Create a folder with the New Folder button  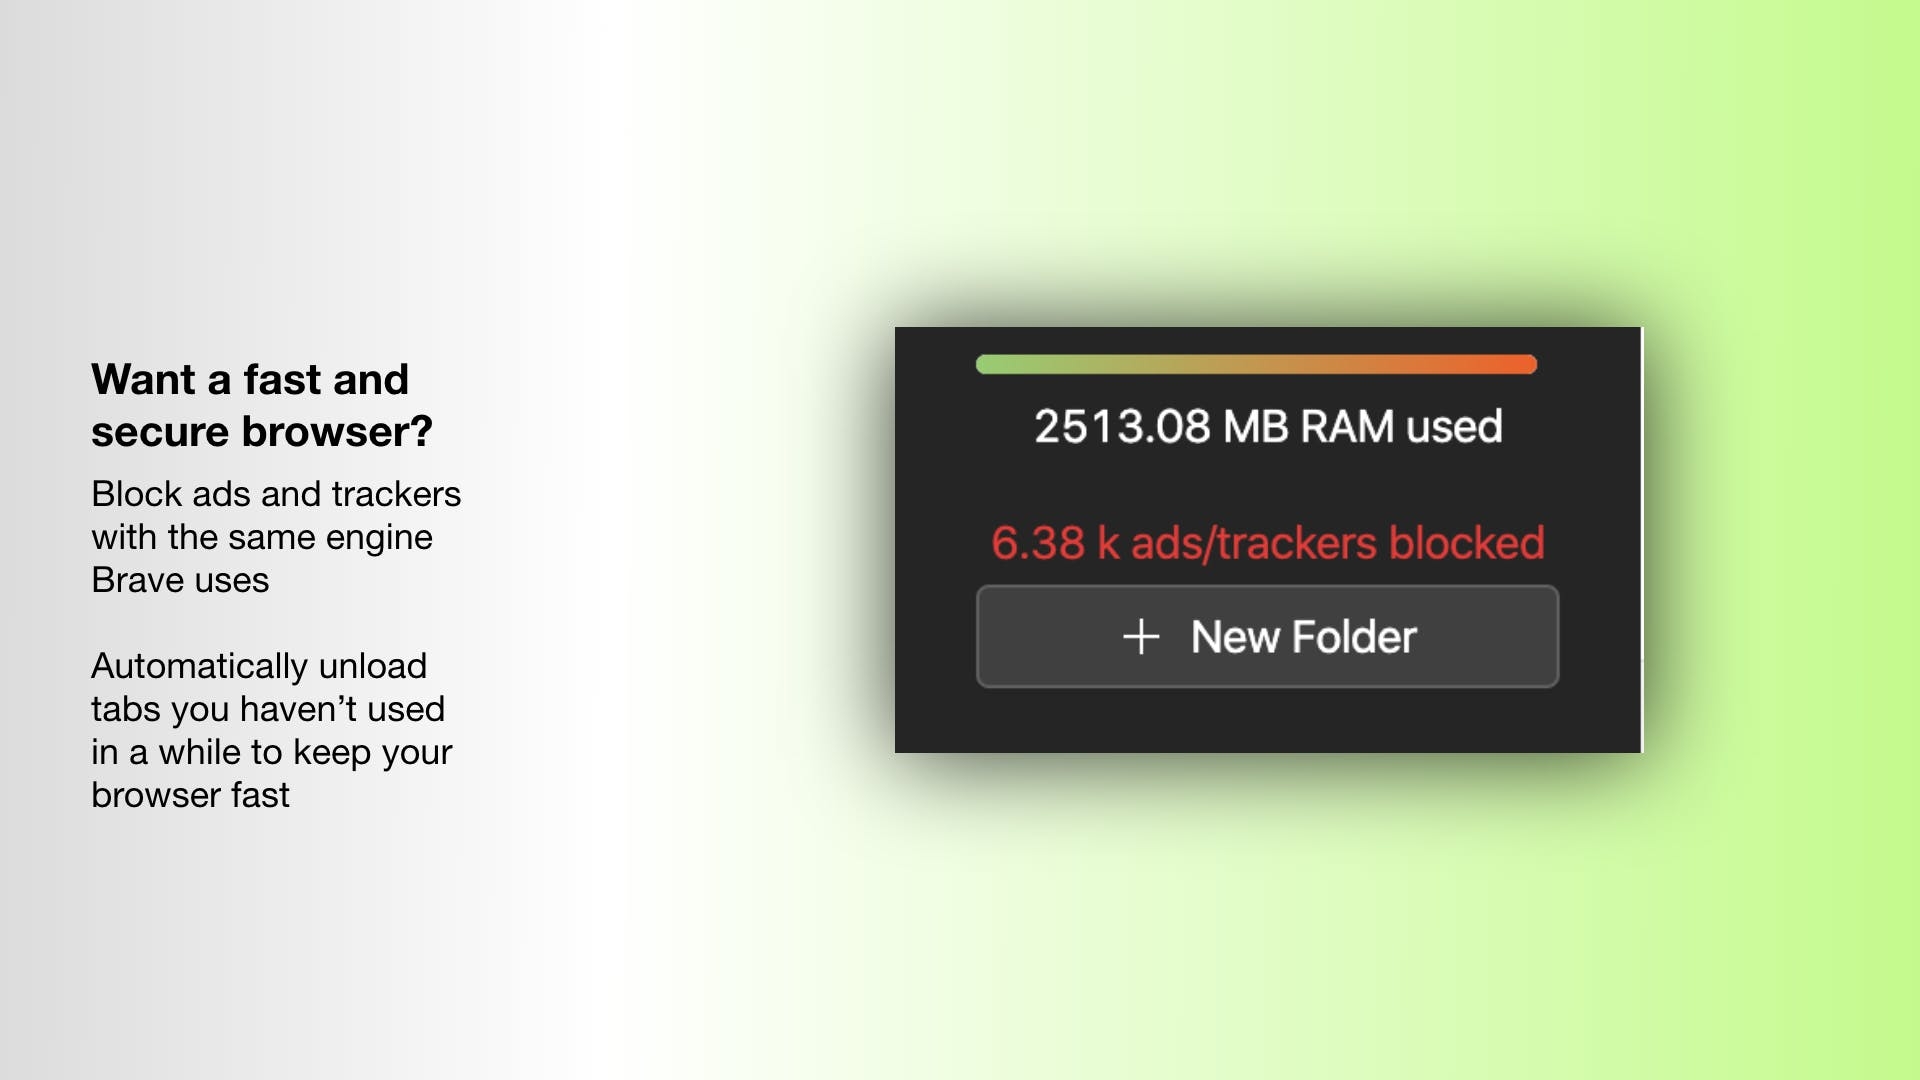[x=1267, y=637]
